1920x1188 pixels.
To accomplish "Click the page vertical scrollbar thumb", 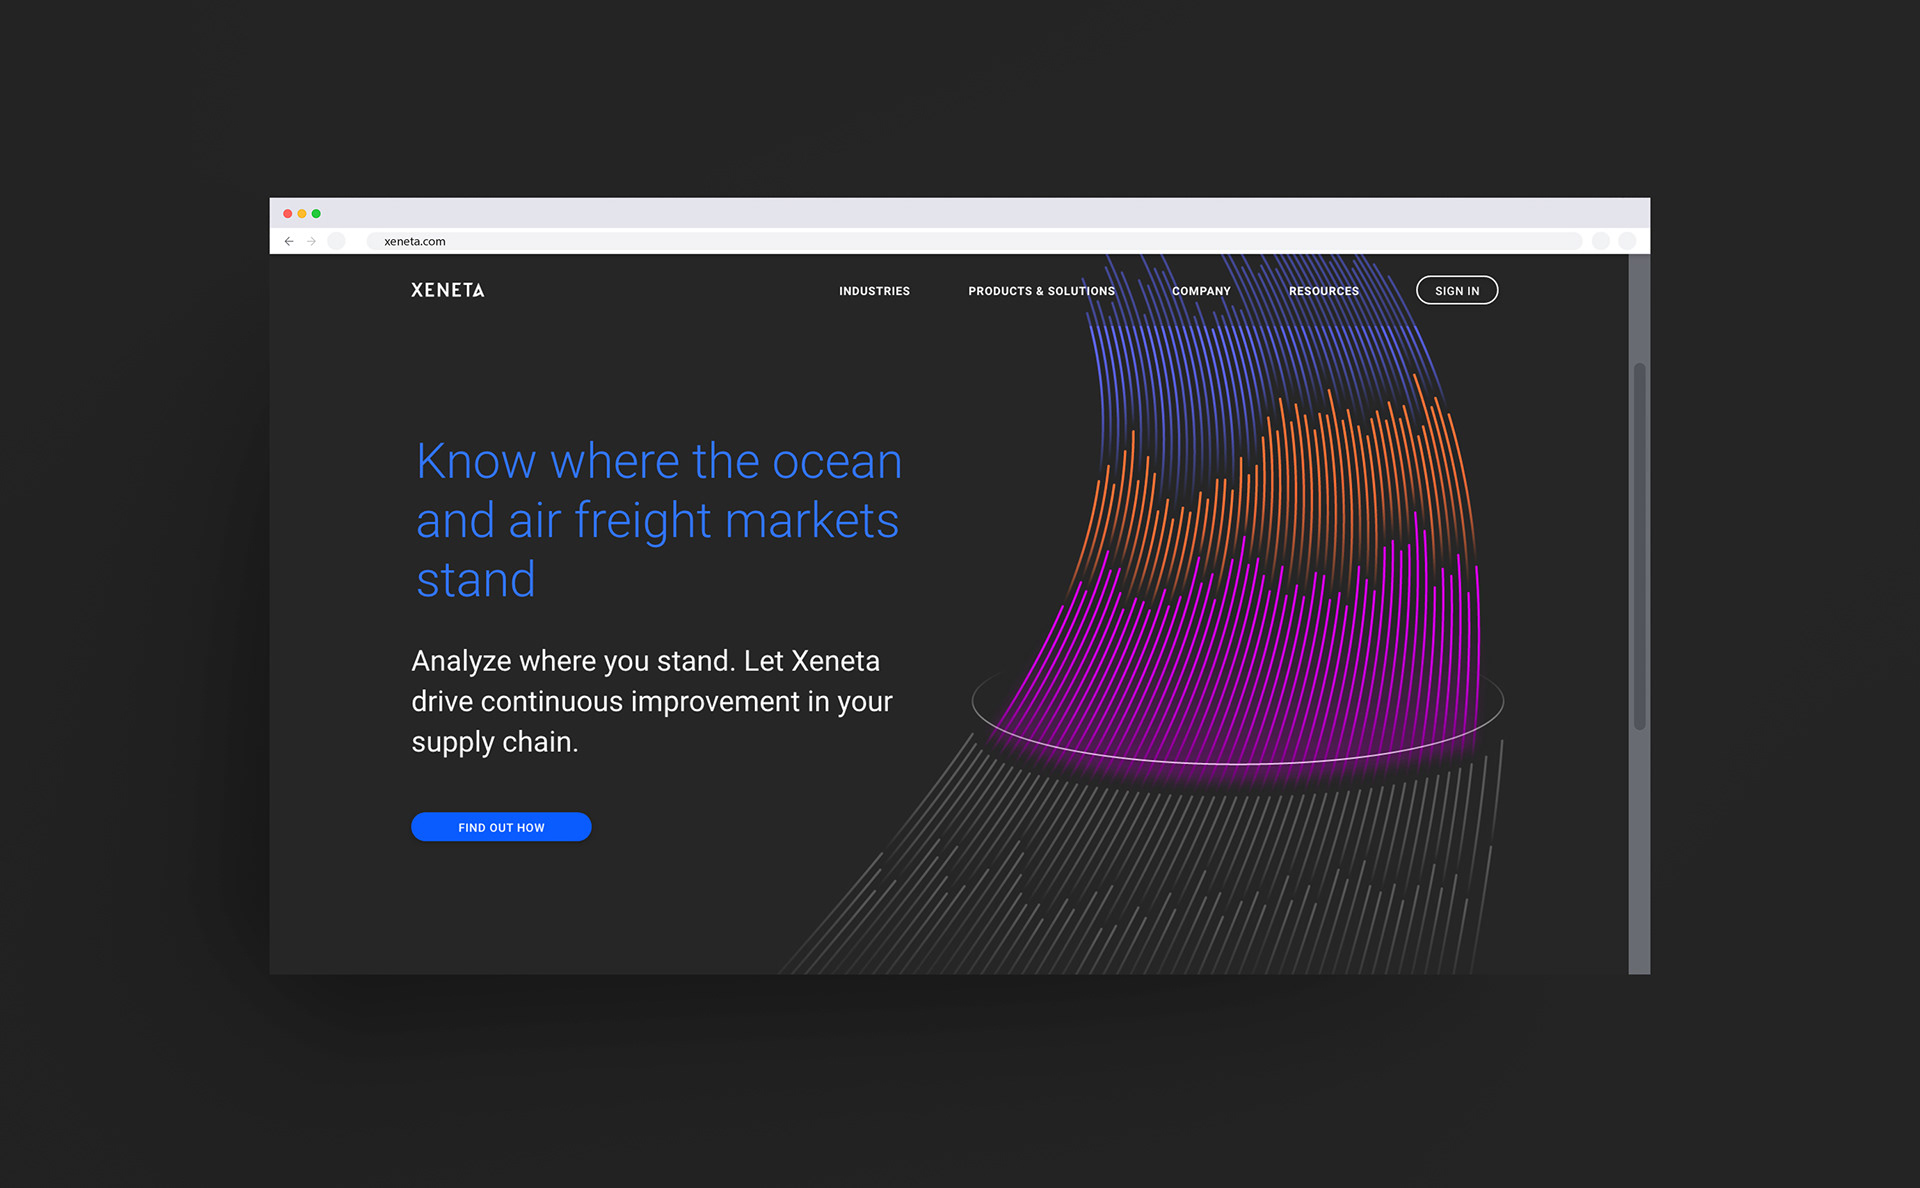I will click(x=1639, y=546).
